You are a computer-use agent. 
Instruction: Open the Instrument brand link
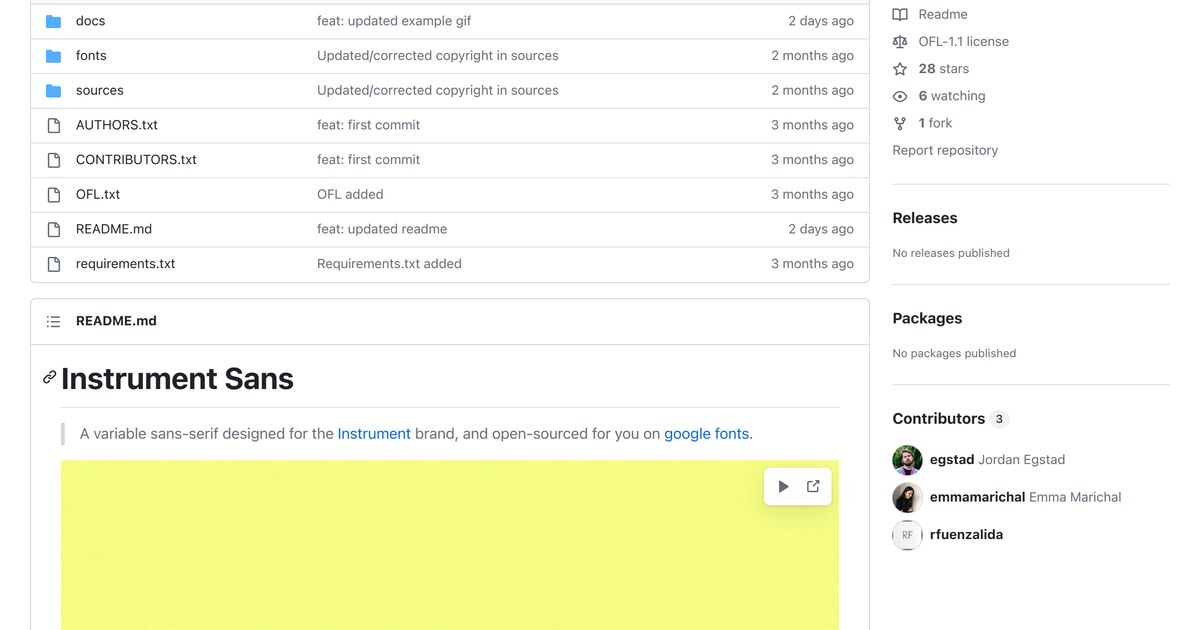tap(374, 433)
